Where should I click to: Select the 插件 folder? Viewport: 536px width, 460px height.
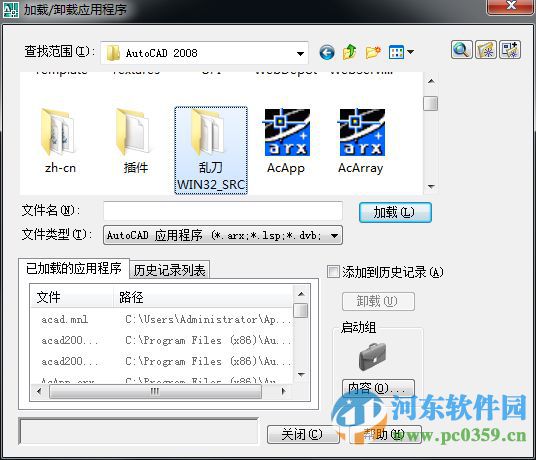[135, 141]
